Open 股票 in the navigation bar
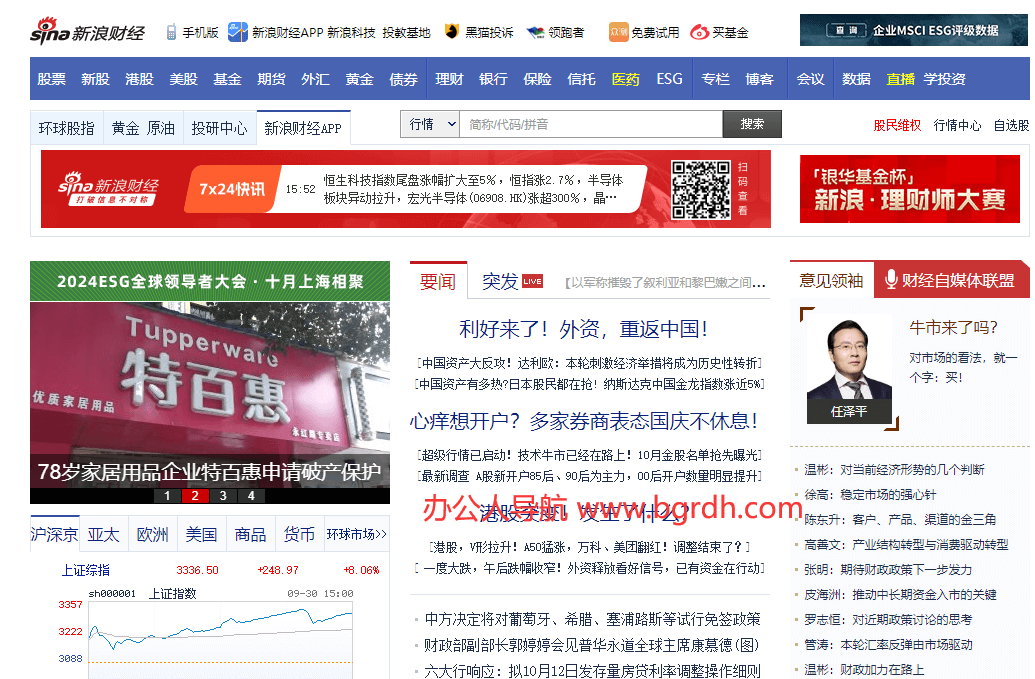1035x679 pixels. 51,79
